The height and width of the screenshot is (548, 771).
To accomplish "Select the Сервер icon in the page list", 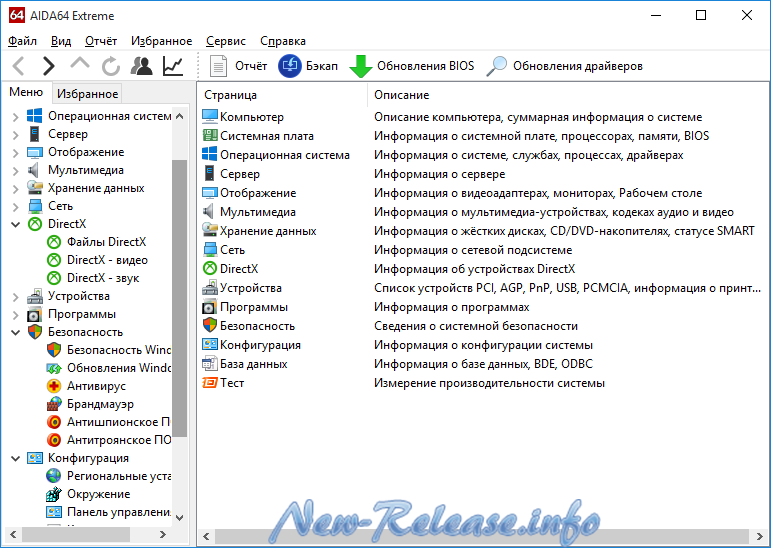I will (210, 174).
